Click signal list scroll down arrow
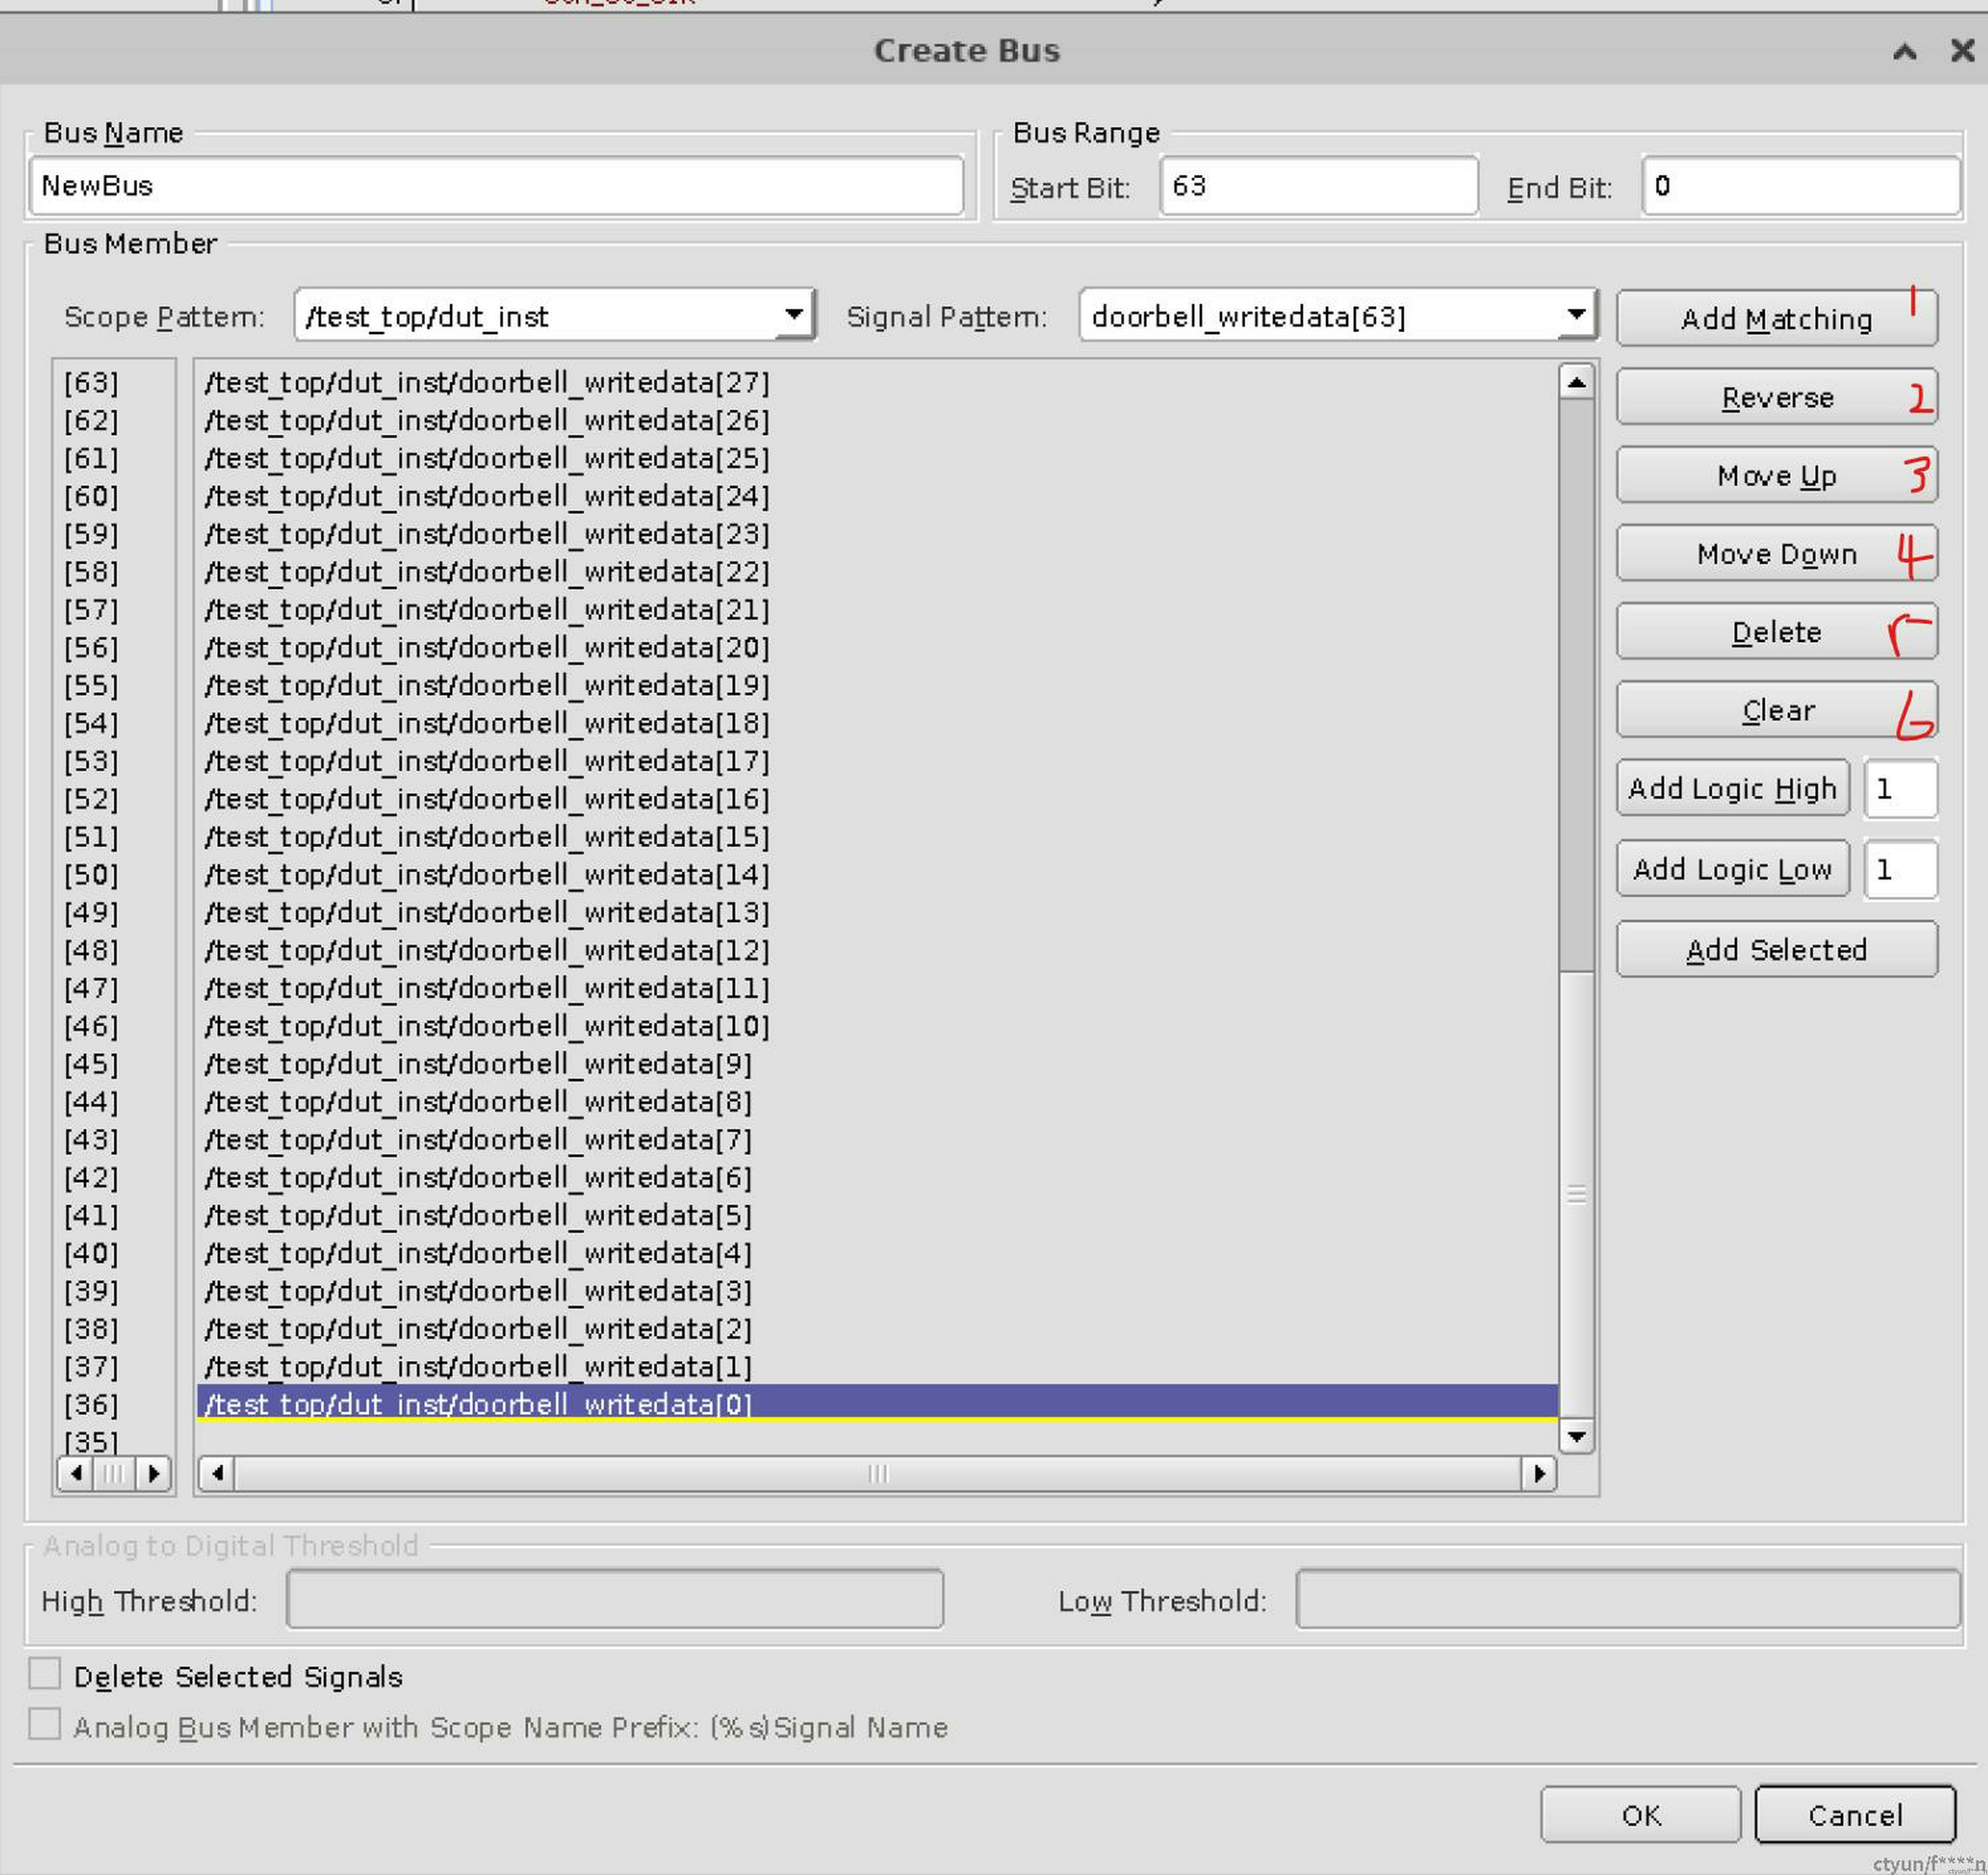Screen dimensions: 1988x1875 1576,1437
